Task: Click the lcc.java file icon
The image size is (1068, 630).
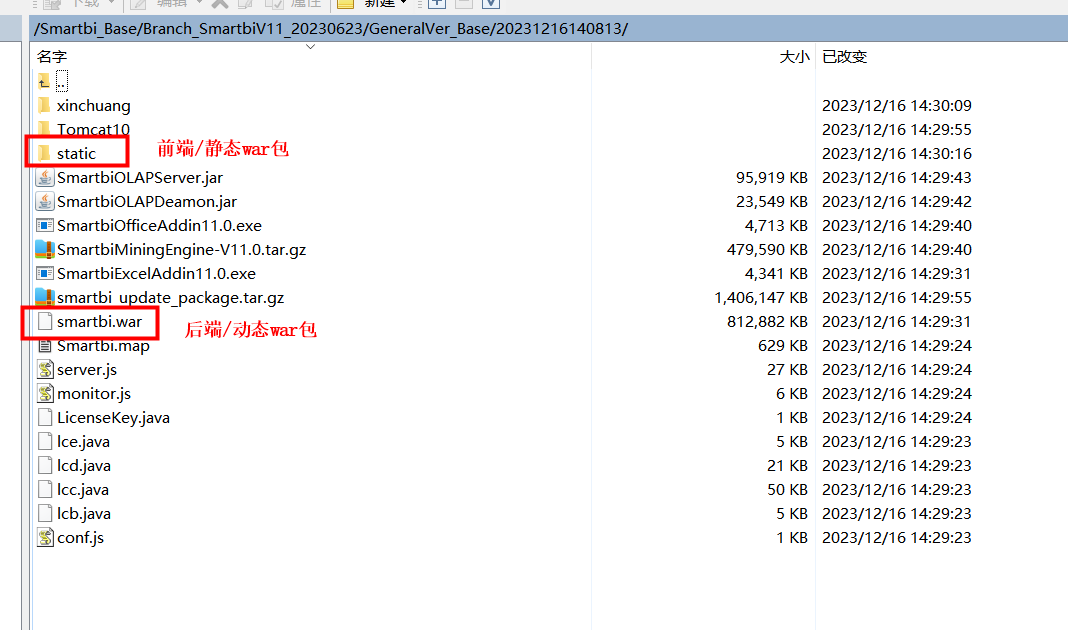Action: [44, 490]
